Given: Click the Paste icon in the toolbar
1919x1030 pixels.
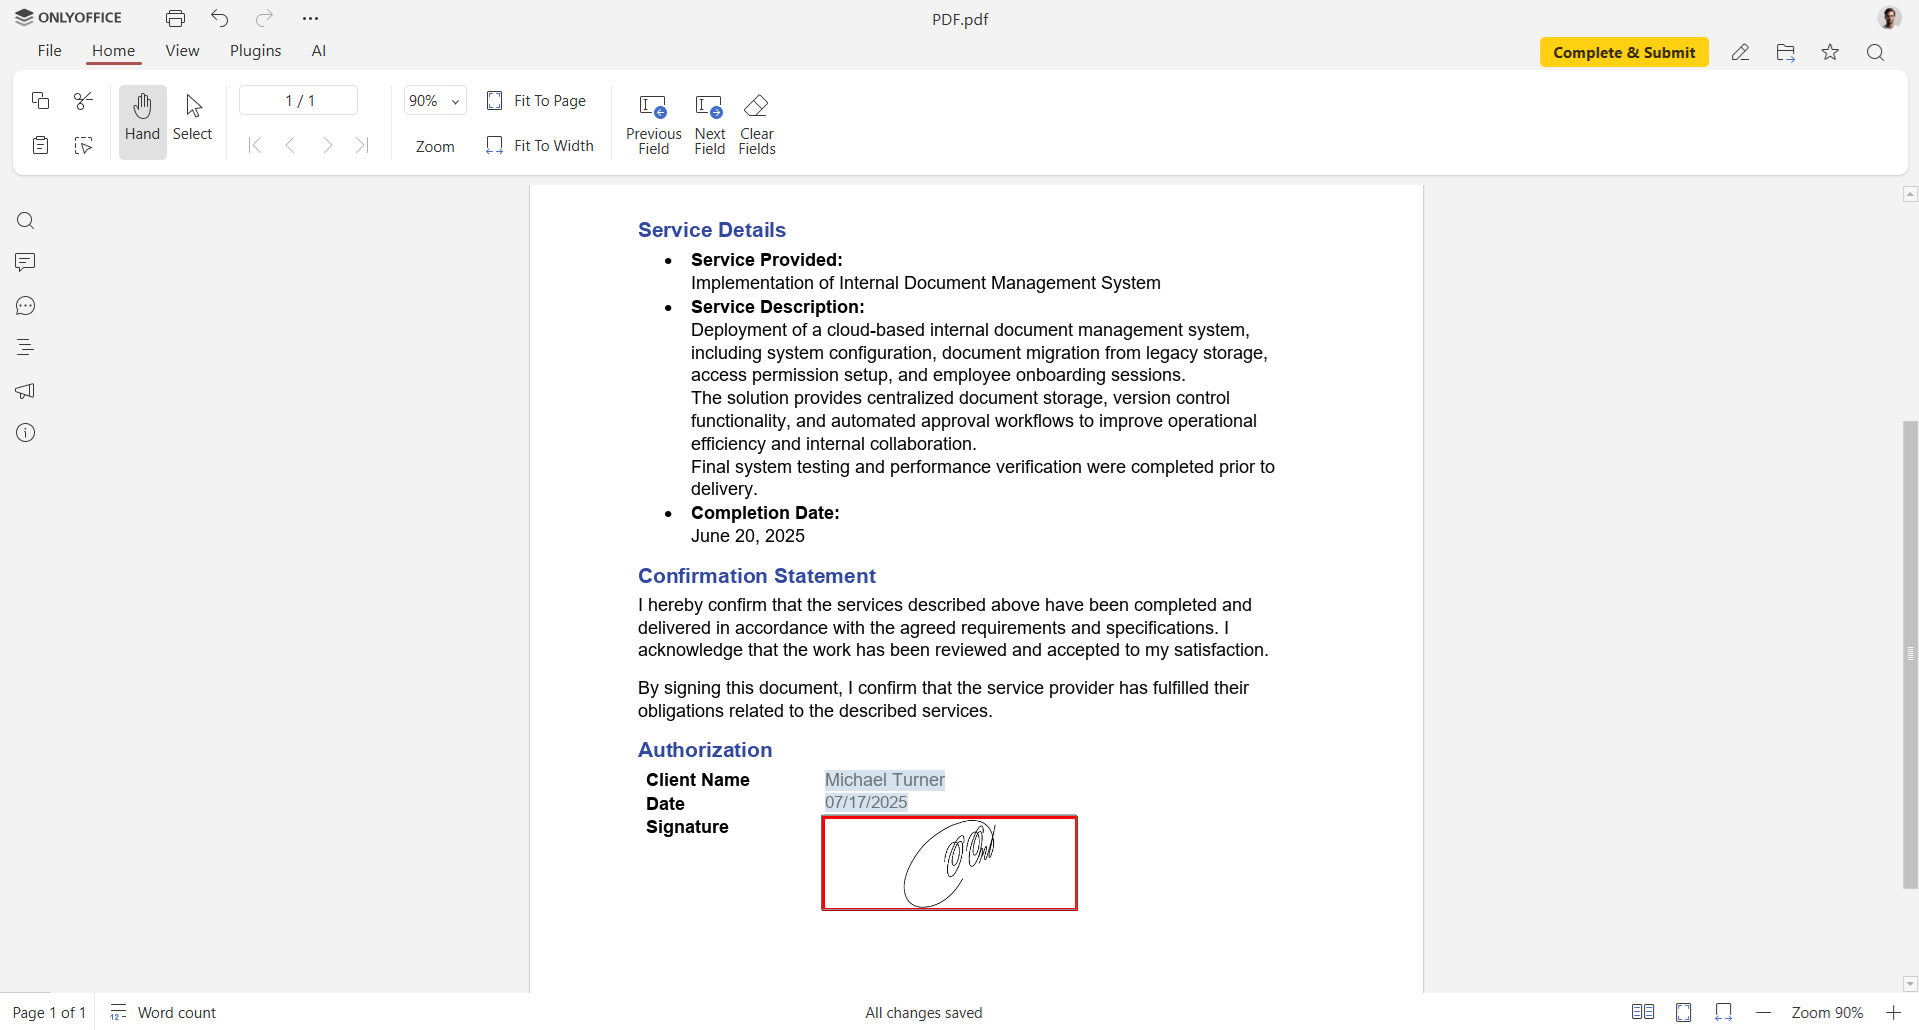Looking at the screenshot, I should (40, 145).
